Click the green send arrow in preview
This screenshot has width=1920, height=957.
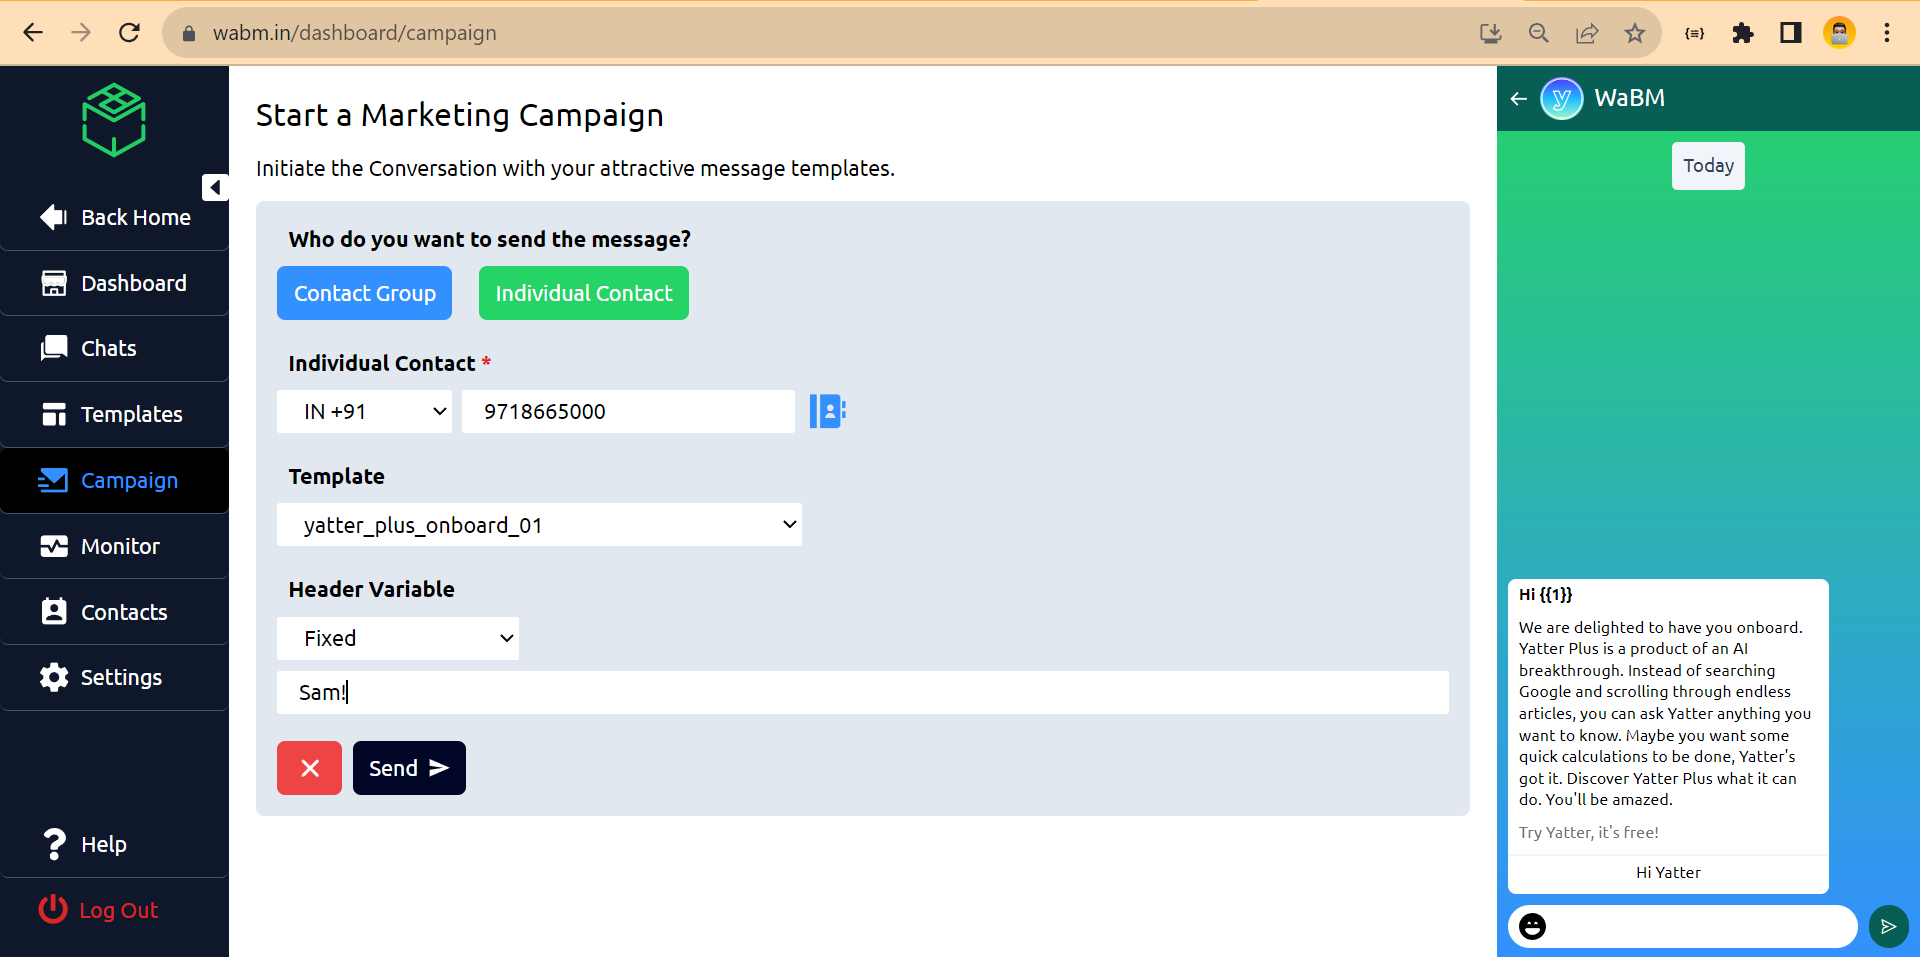(x=1888, y=926)
